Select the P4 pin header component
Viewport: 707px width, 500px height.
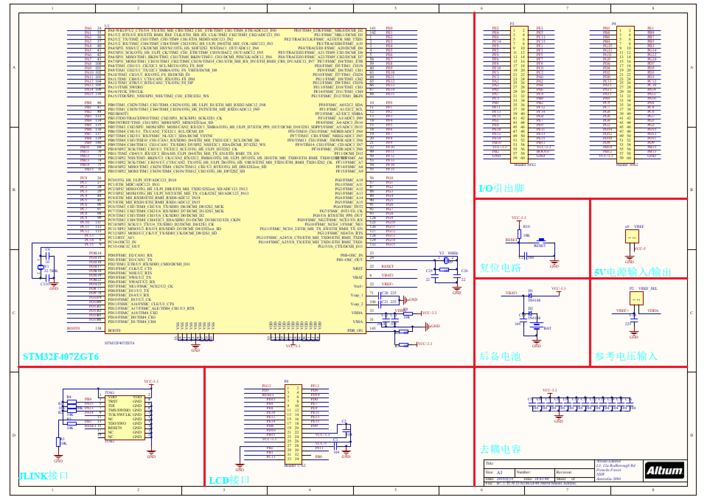tap(625, 94)
